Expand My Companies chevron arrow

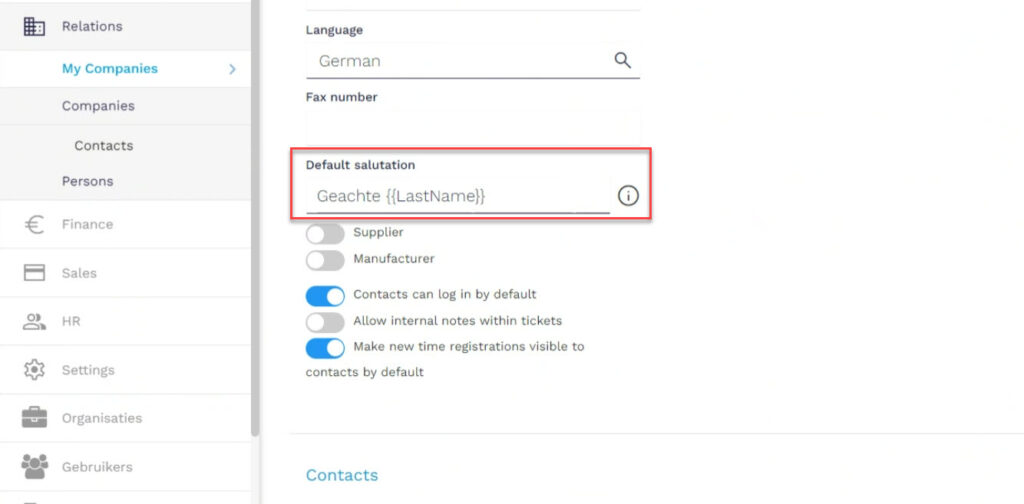pyautogui.click(x=232, y=69)
